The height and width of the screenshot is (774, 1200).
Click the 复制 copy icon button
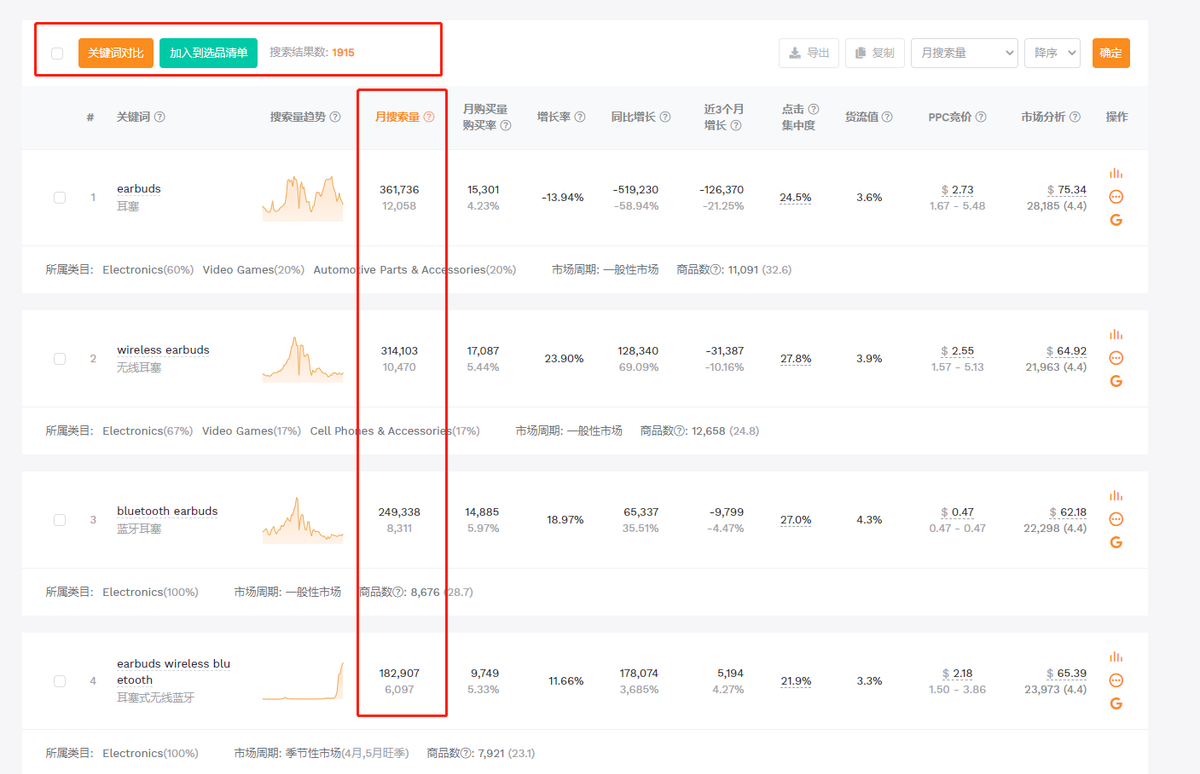click(x=874, y=53)
